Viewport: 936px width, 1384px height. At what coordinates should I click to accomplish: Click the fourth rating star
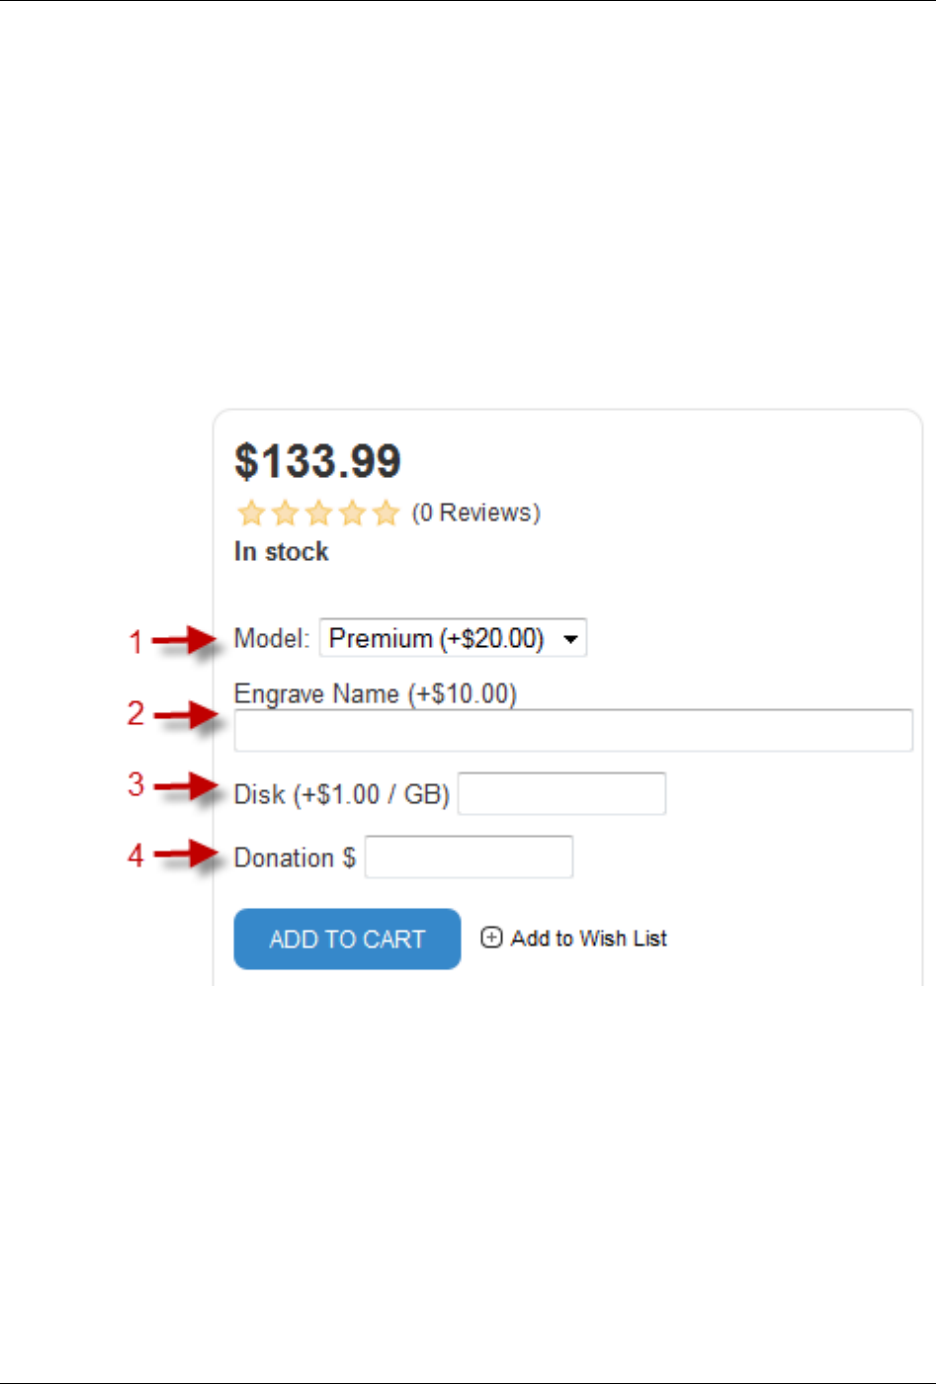coord(353,514)
